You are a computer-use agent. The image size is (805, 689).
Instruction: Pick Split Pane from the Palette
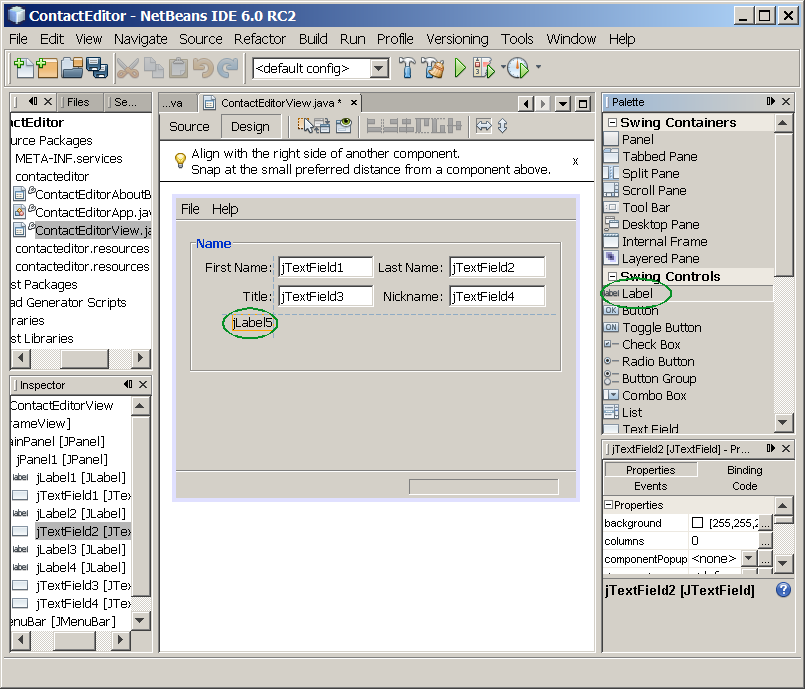pos(650,174)
